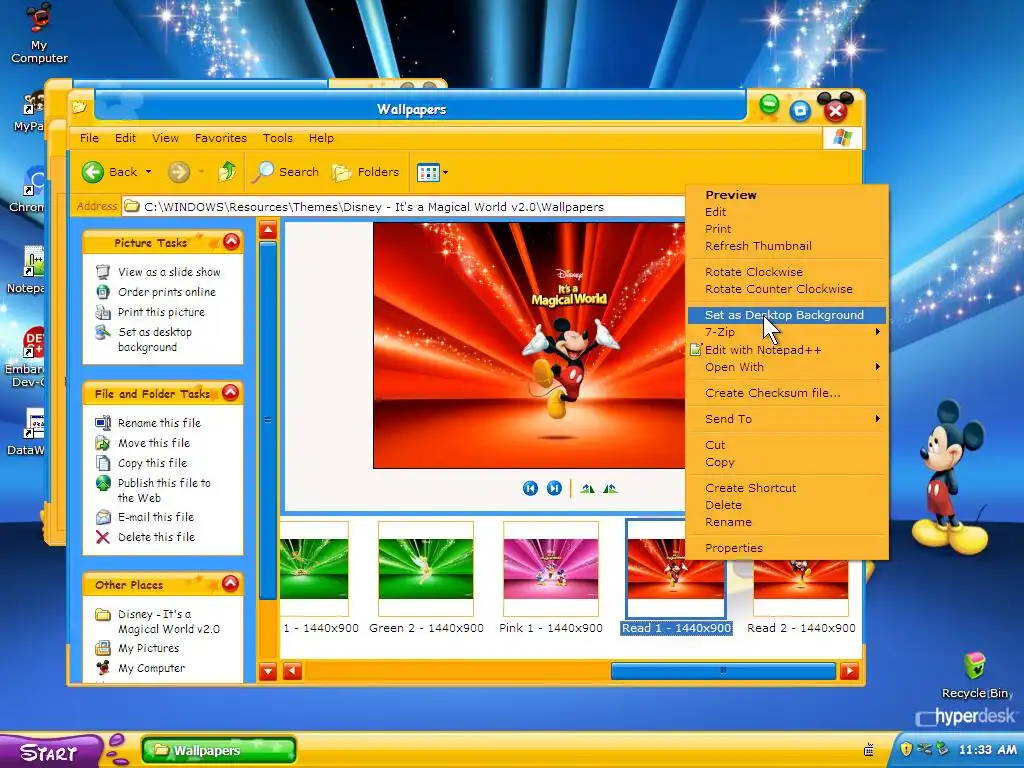Image resolution: width=1024 pixels, height=768 pixels.
Task: Expand the 7-Zip submenu
Action: point(786,332)
